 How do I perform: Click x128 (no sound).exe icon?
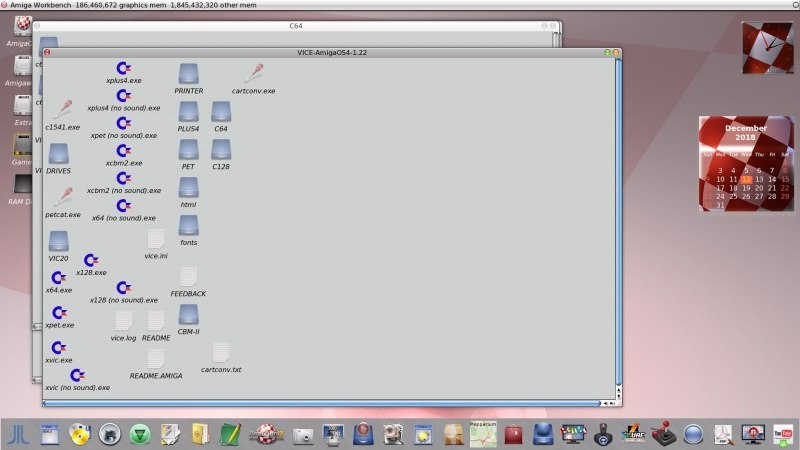pos(123,288)
